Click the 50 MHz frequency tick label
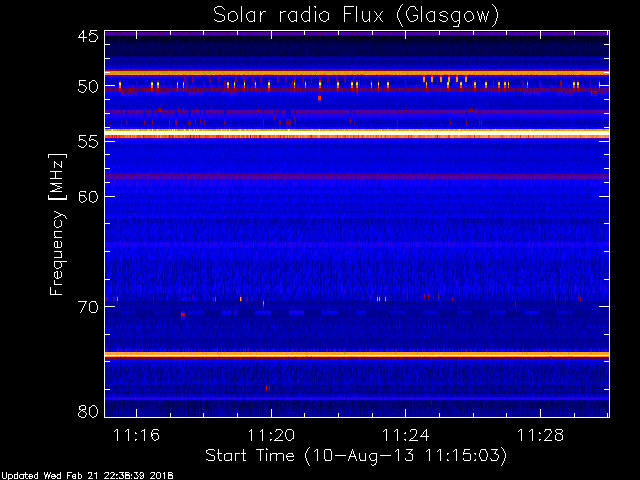This screenshot has width=640, height=480. (x=87, y=87)
